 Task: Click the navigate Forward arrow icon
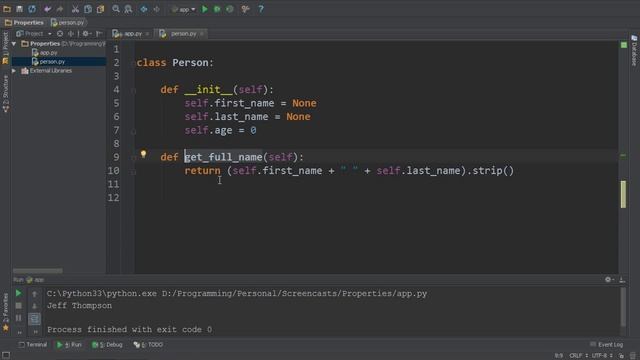tap(156, 9)
